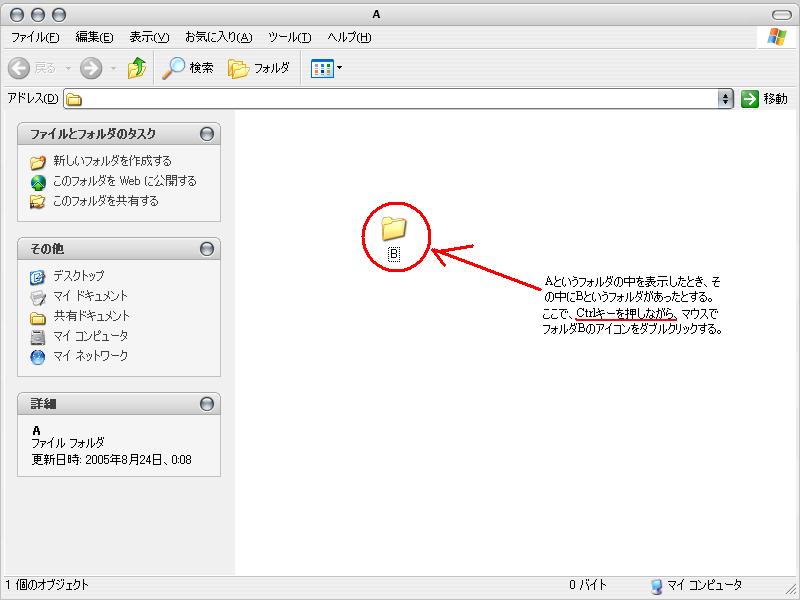Open the Back history dropdown arrow

68,68
